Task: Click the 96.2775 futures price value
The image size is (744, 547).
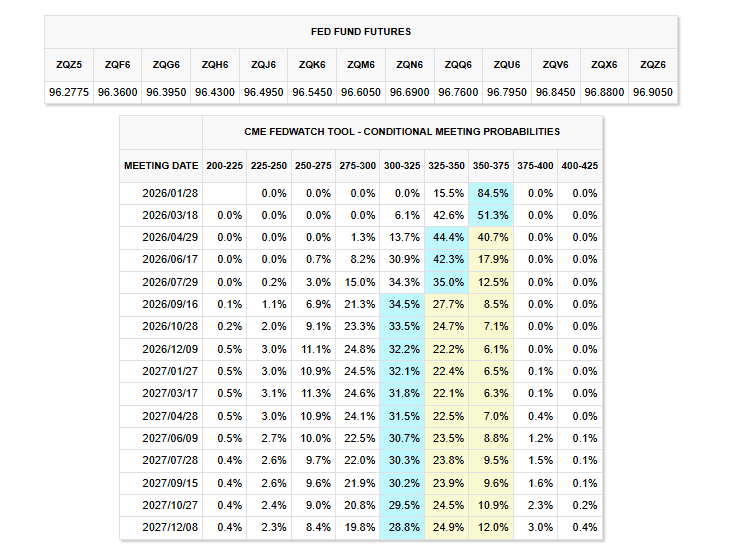Action: (x=69, y=91)
